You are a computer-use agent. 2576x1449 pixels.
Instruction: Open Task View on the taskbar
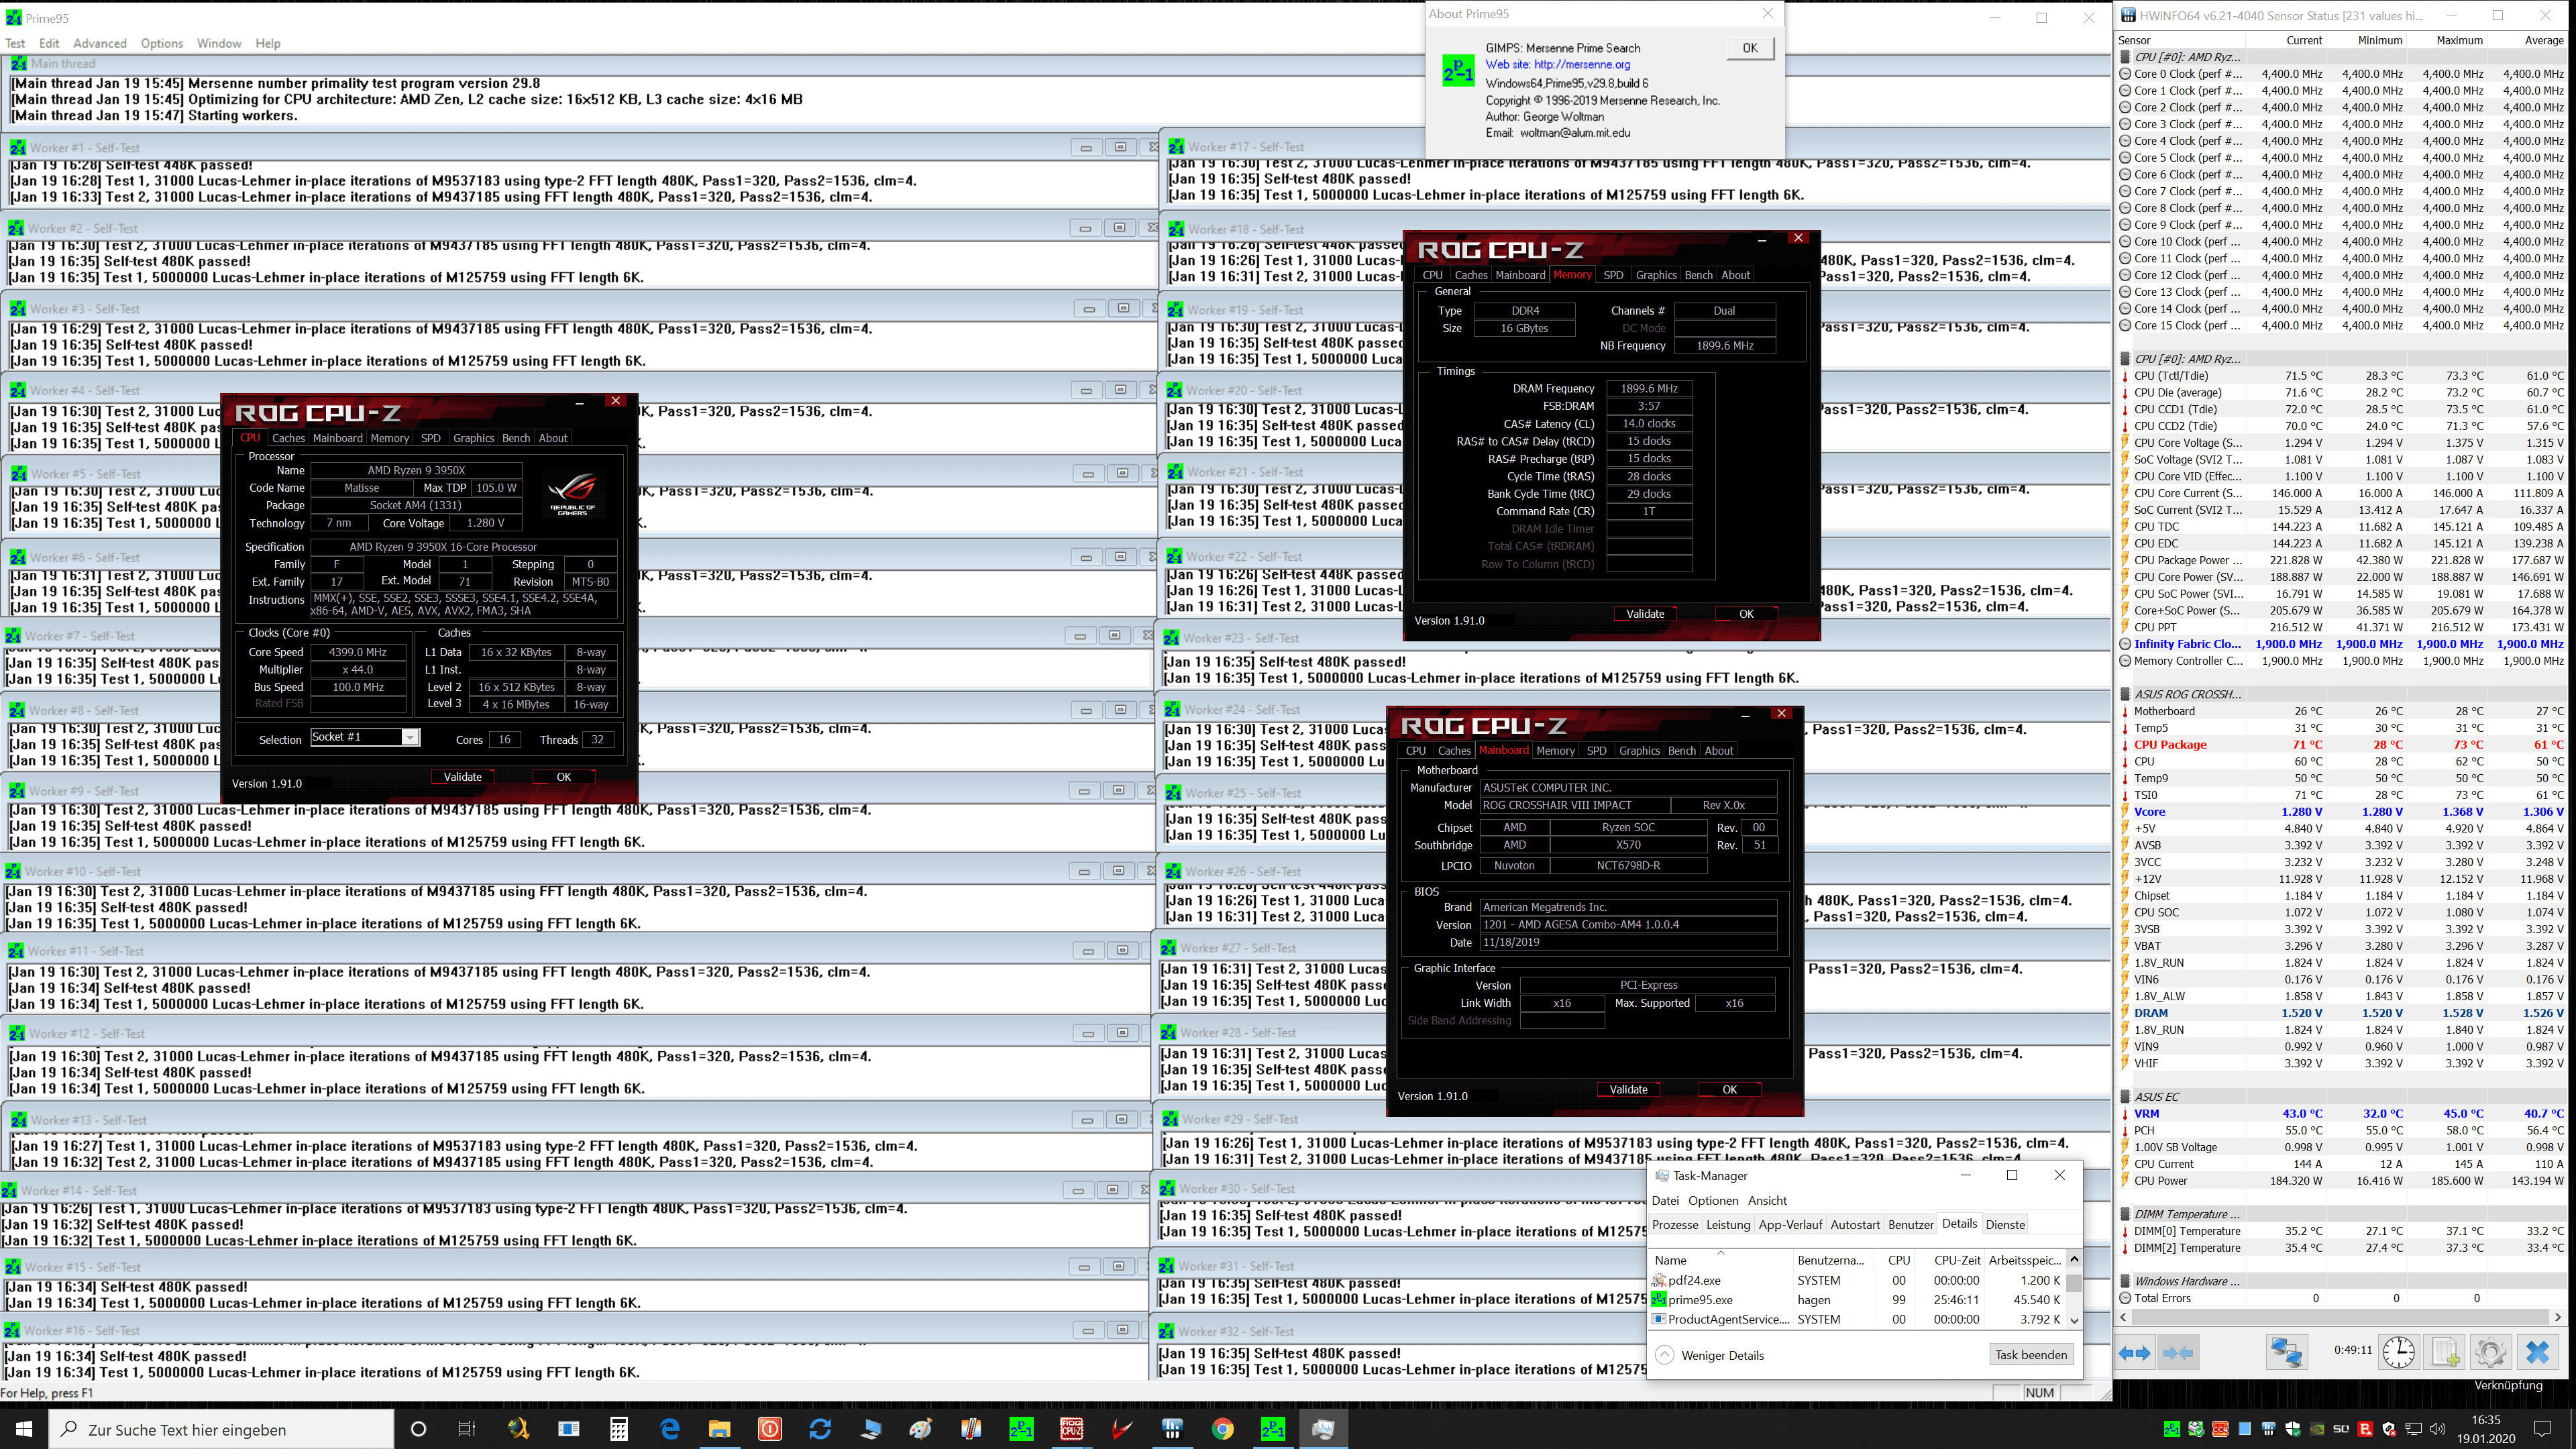467,1429
